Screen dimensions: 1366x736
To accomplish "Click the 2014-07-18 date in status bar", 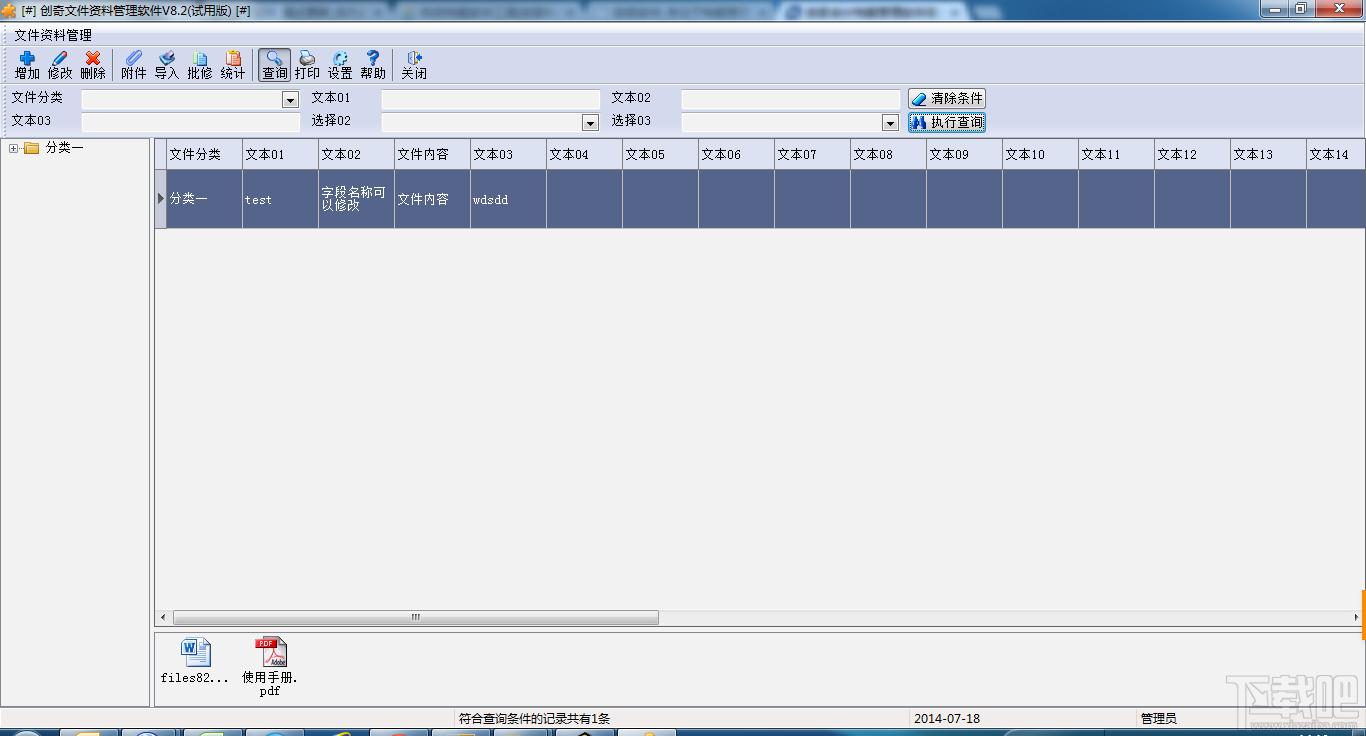I will pyautogui.click(x=946, y=718).
